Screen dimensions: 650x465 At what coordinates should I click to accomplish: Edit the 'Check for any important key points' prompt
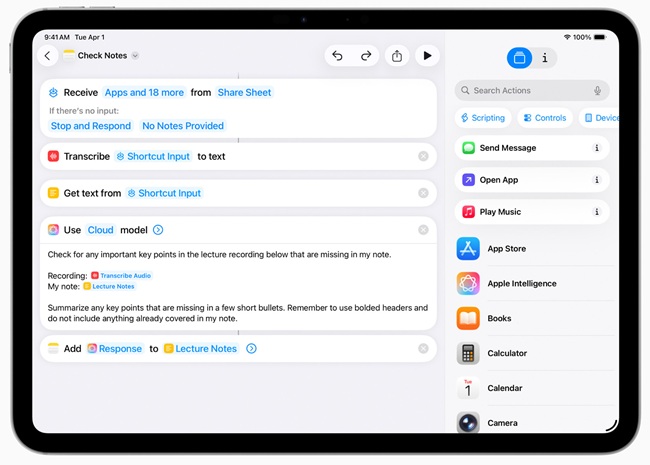click(x=219, y=254)
